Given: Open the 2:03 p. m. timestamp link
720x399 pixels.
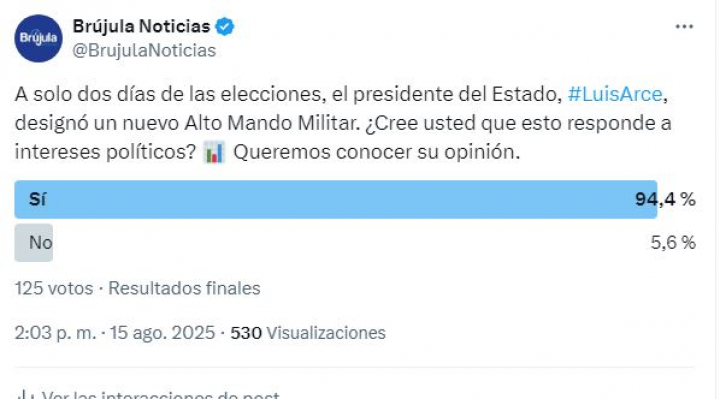Looking at the screenshot, I should tap(55, 333).
